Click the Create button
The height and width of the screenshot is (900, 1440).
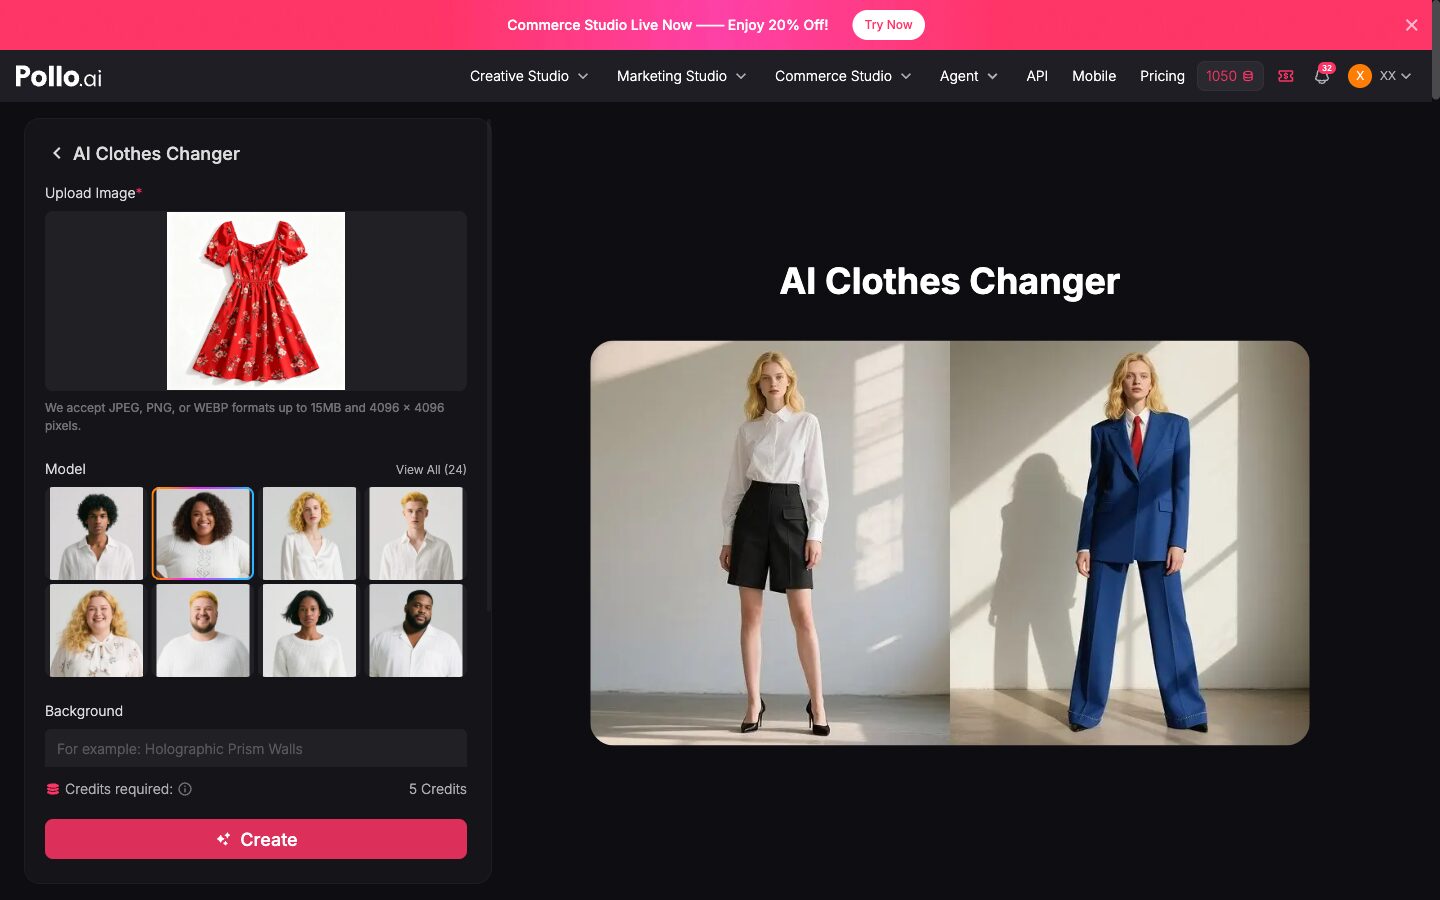pos(256,839)
